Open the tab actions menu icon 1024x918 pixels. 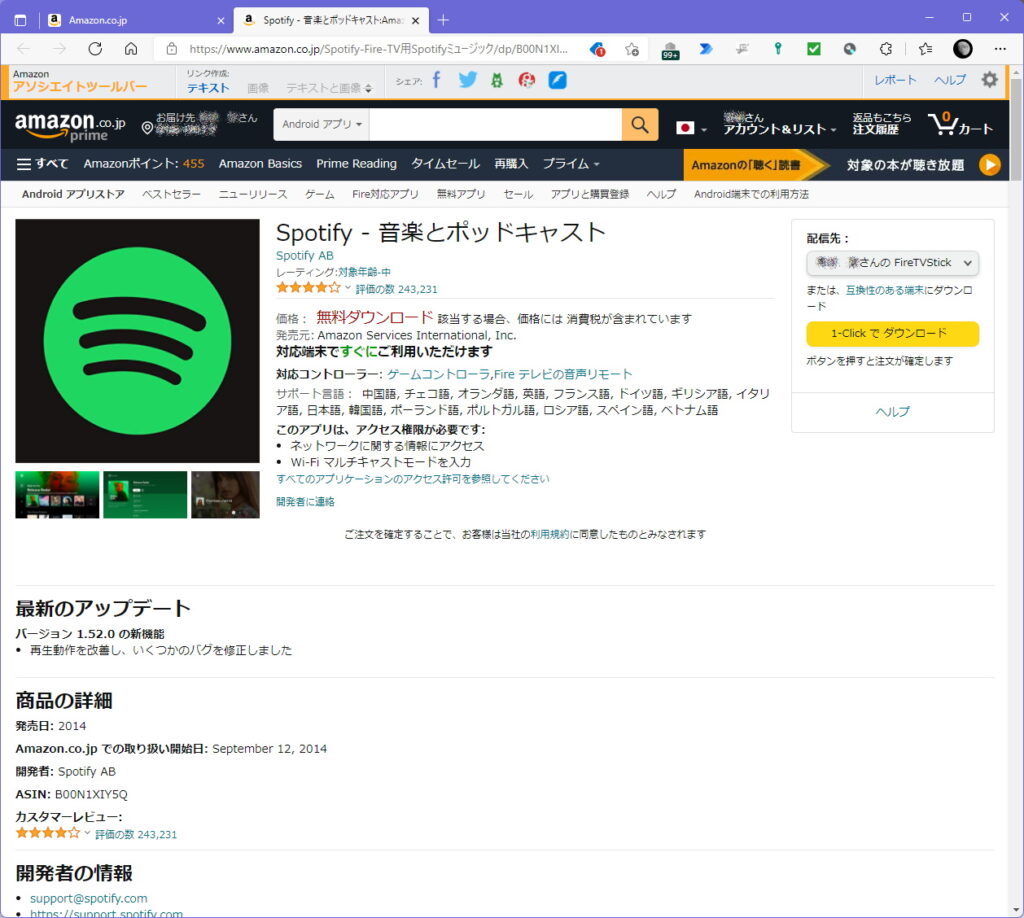coord(20,20)
